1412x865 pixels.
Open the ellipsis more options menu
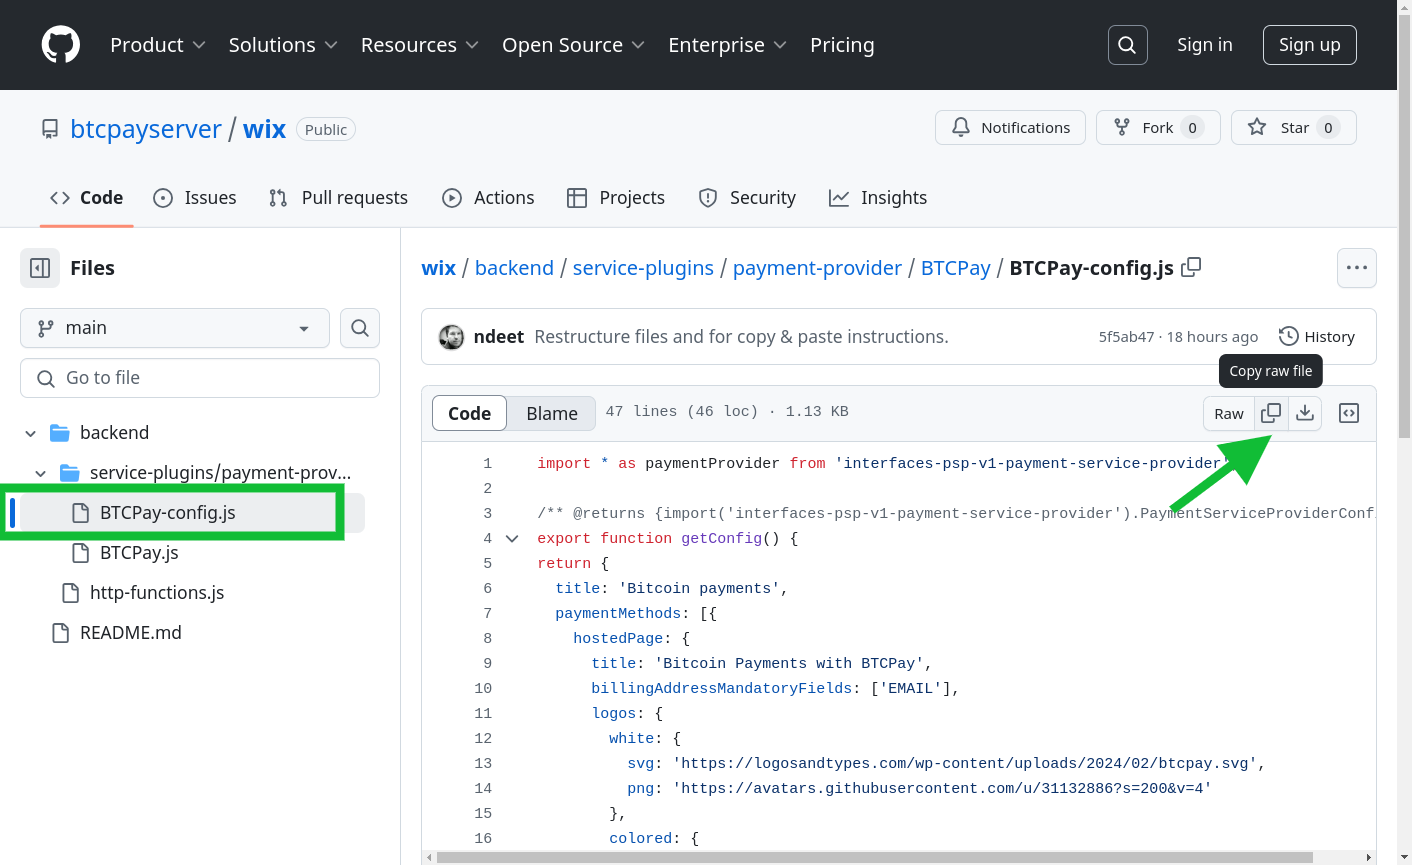1356,268
